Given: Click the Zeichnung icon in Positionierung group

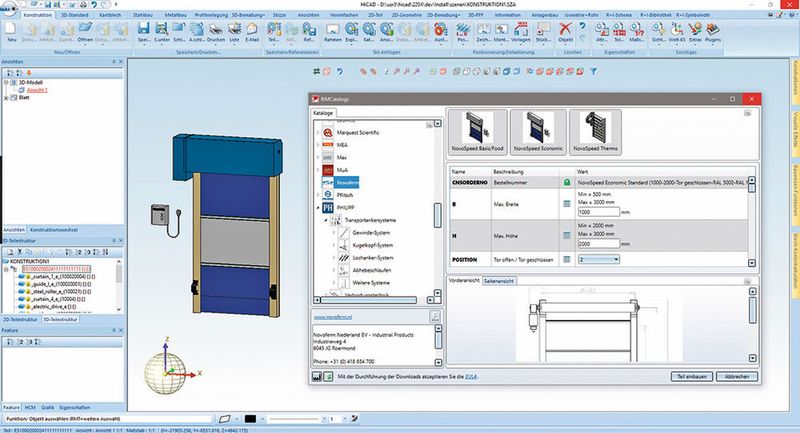Looking at the screenshot, I should pos(483,29).
